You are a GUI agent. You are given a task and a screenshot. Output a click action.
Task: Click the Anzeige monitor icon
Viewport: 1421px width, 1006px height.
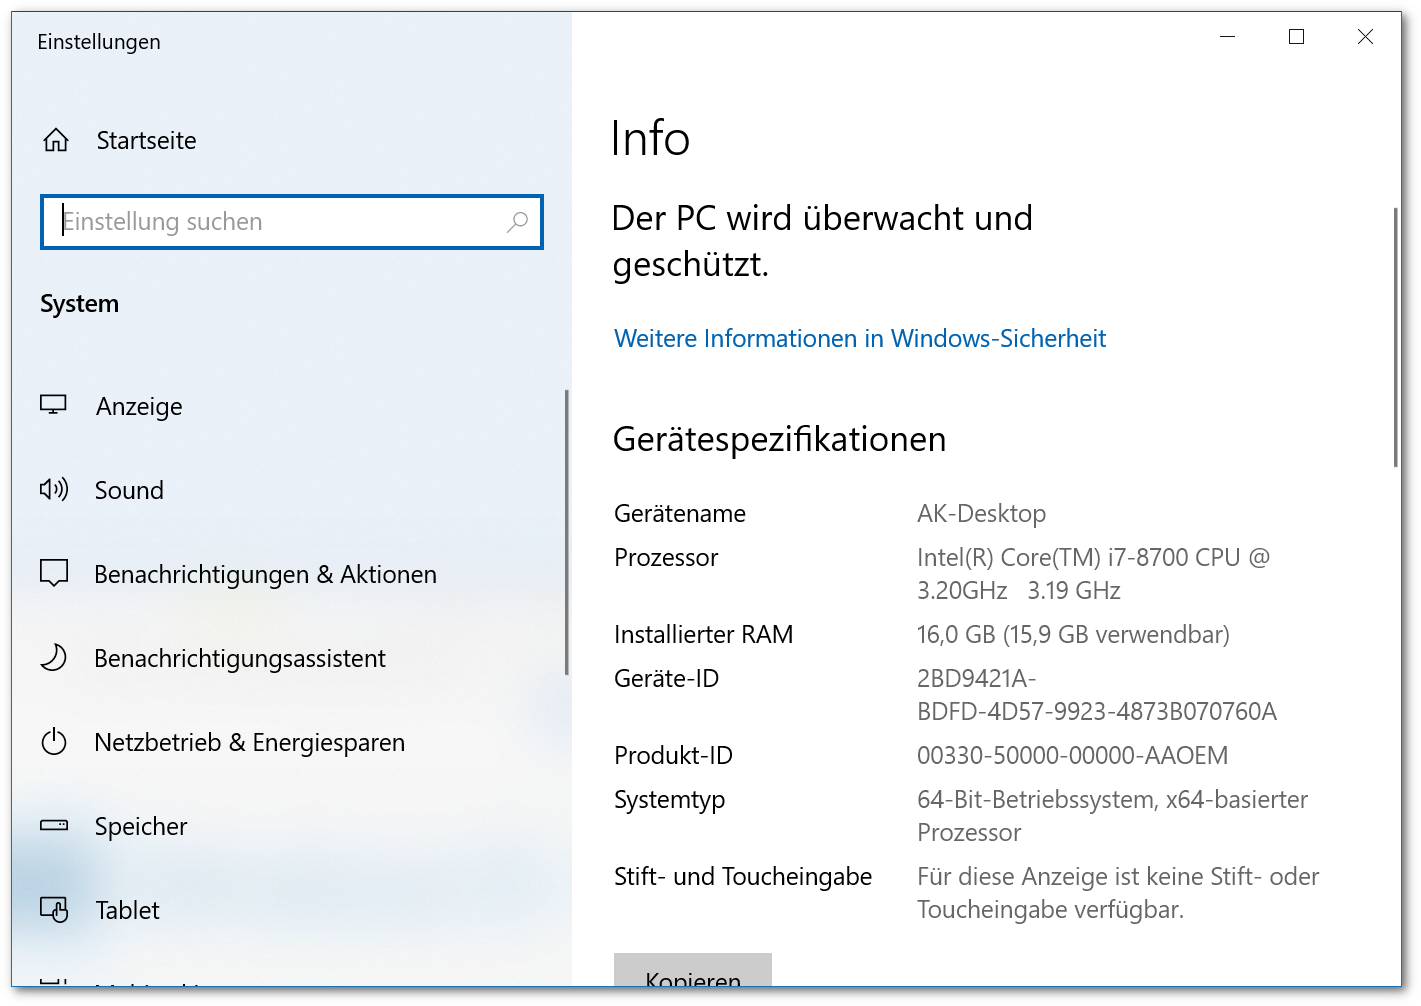coord(53,405)
